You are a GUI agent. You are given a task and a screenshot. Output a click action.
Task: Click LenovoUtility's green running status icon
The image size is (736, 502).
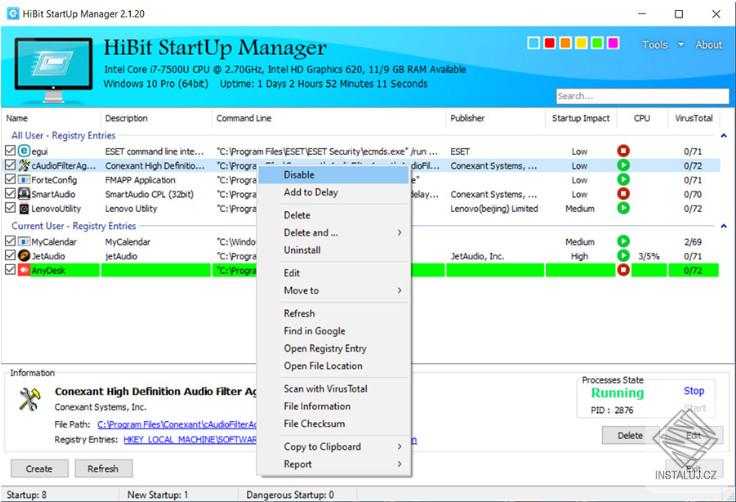pyautogui.click(x=623, y=208)
